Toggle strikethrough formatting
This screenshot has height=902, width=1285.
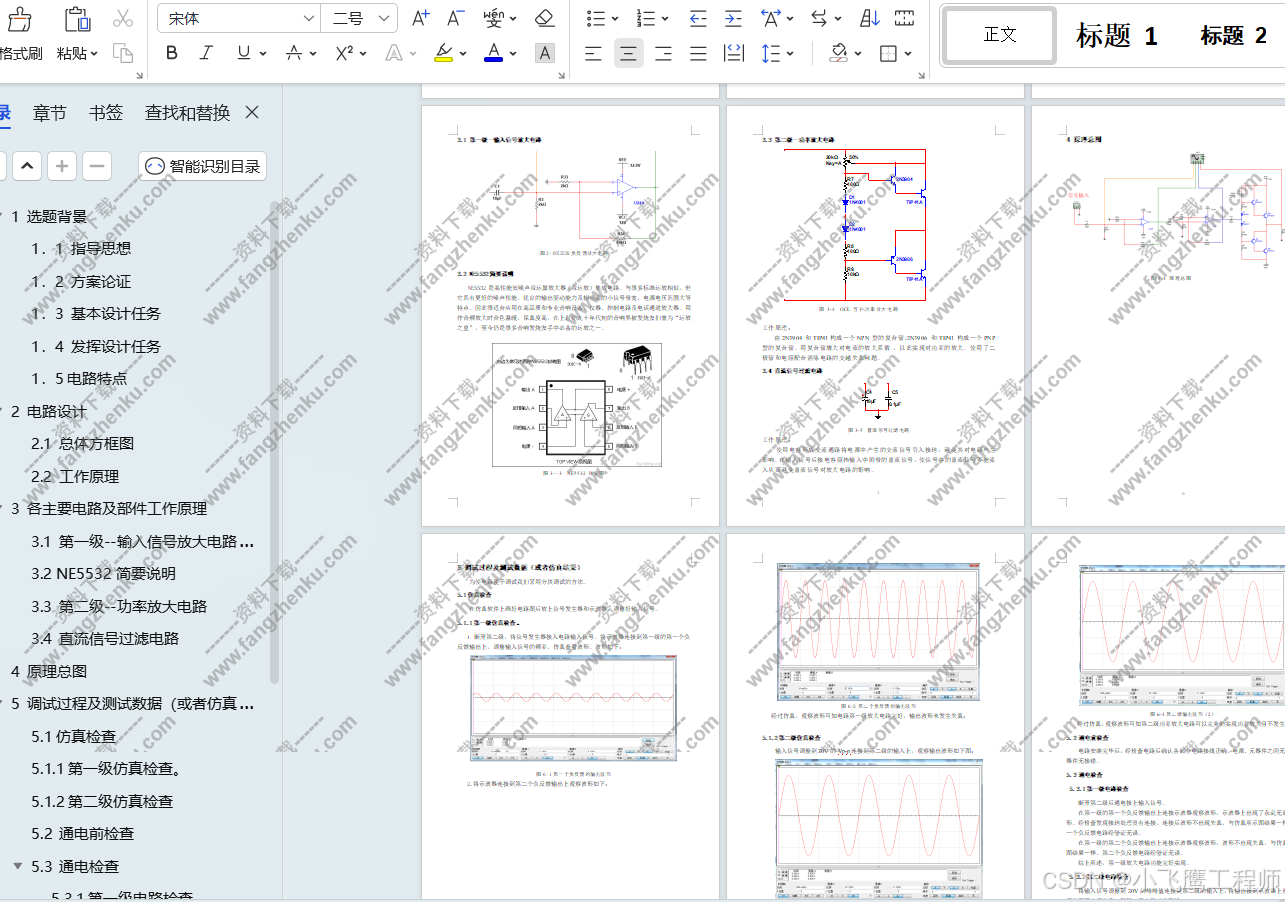pos(294,53)
